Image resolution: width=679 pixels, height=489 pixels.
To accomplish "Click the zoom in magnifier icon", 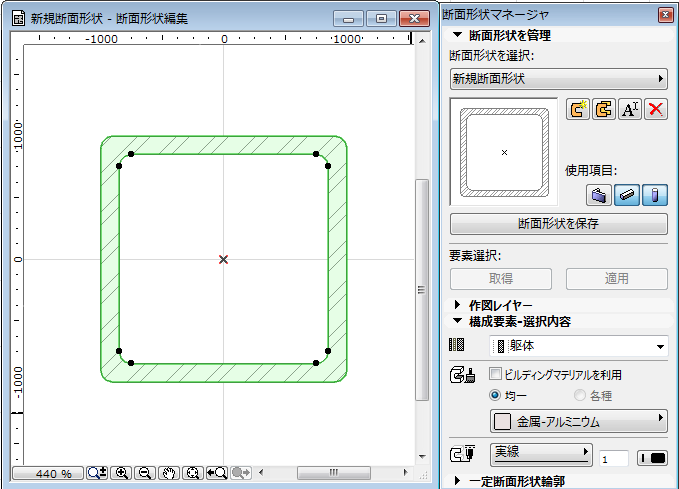I will point(121,473).
